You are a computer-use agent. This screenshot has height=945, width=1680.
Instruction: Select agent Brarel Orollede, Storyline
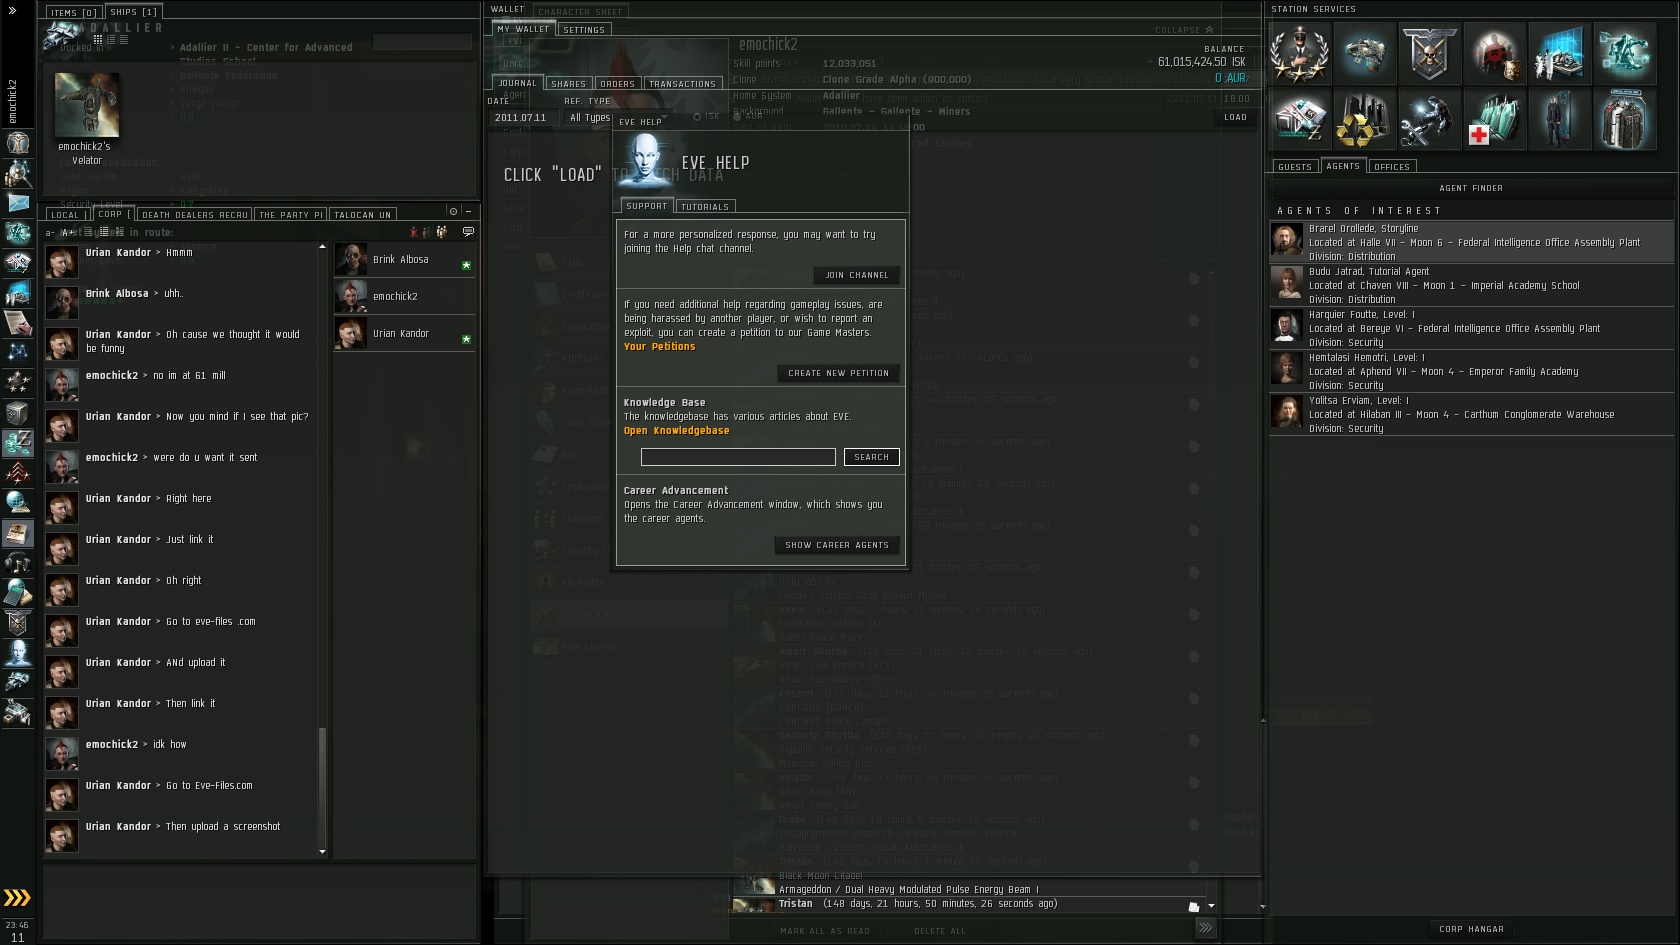pos(1471,242)
